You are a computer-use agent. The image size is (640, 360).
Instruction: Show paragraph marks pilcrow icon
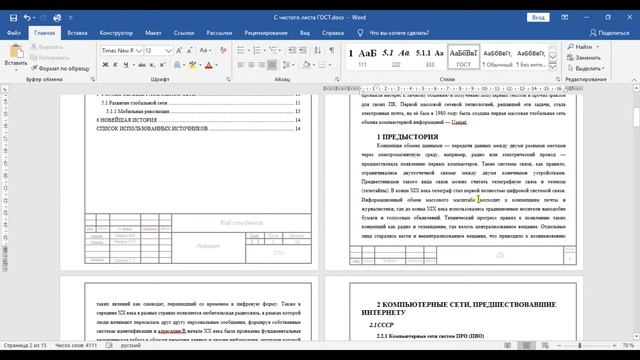[331, 50]
